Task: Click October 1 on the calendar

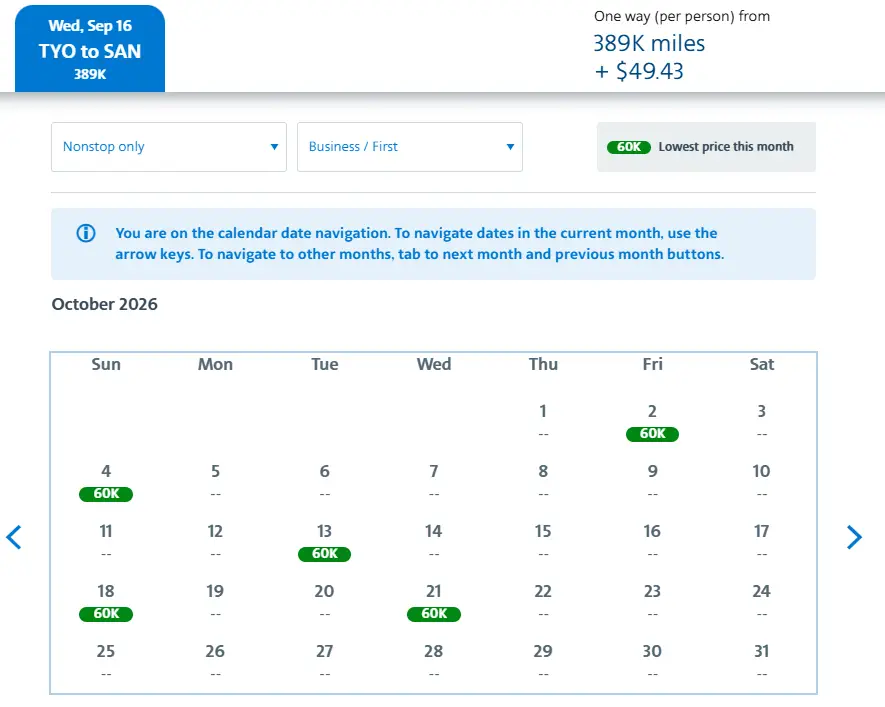Action: tap(543, 421)
